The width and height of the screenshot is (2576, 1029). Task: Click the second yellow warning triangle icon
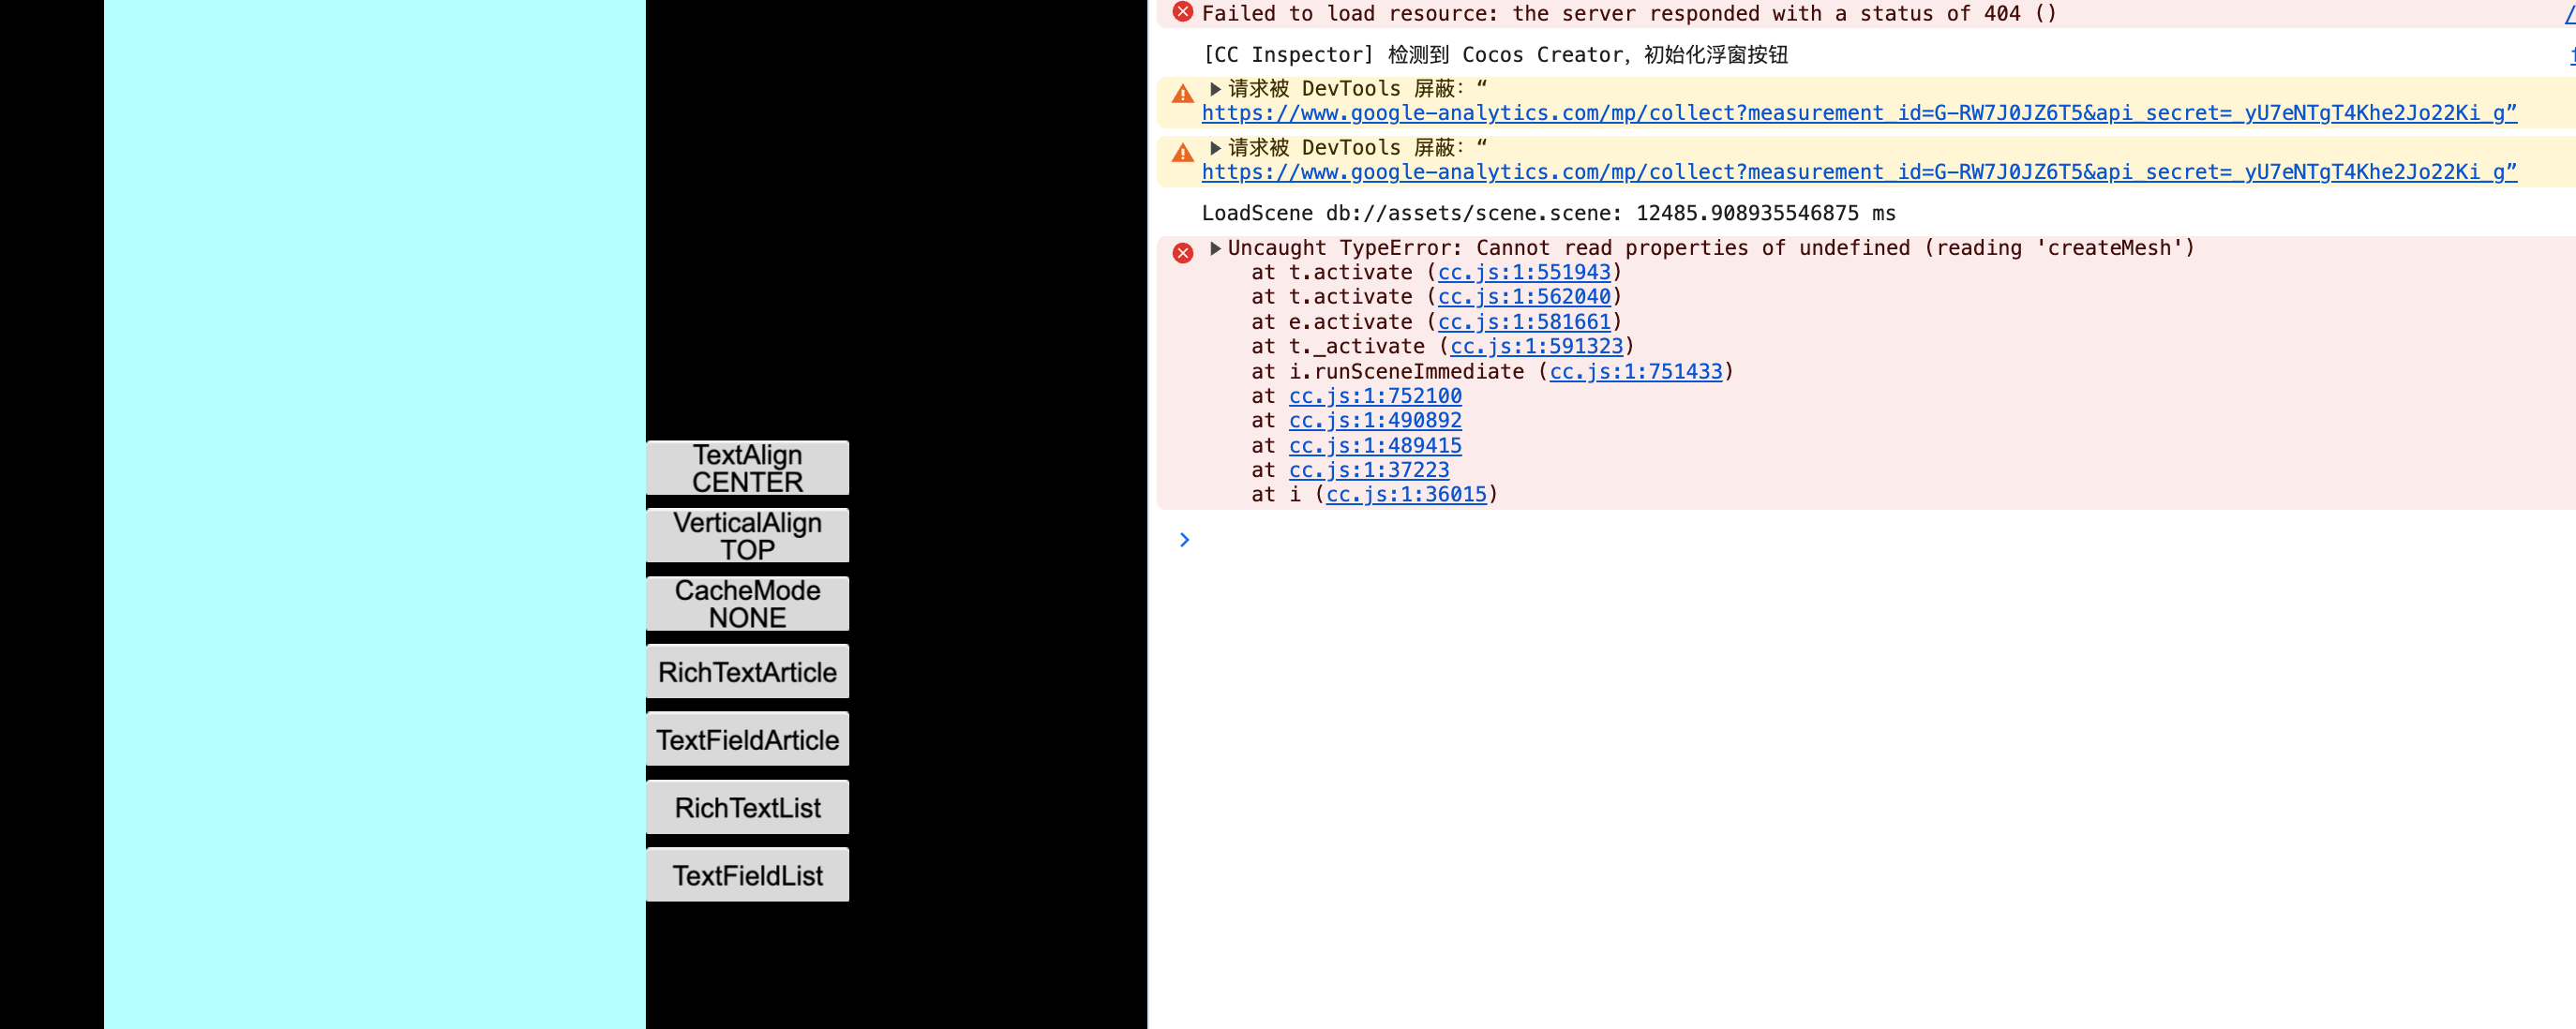point(1183,153)
